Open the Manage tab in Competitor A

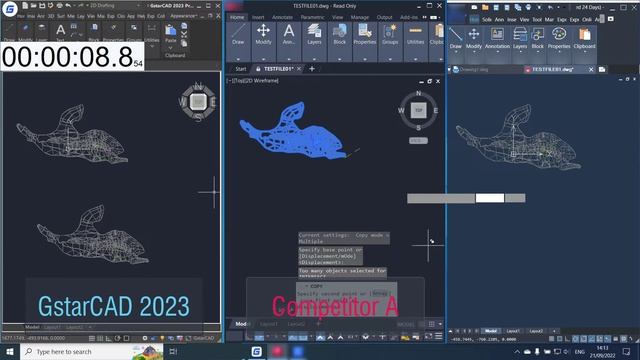click(x=360, y=17)
